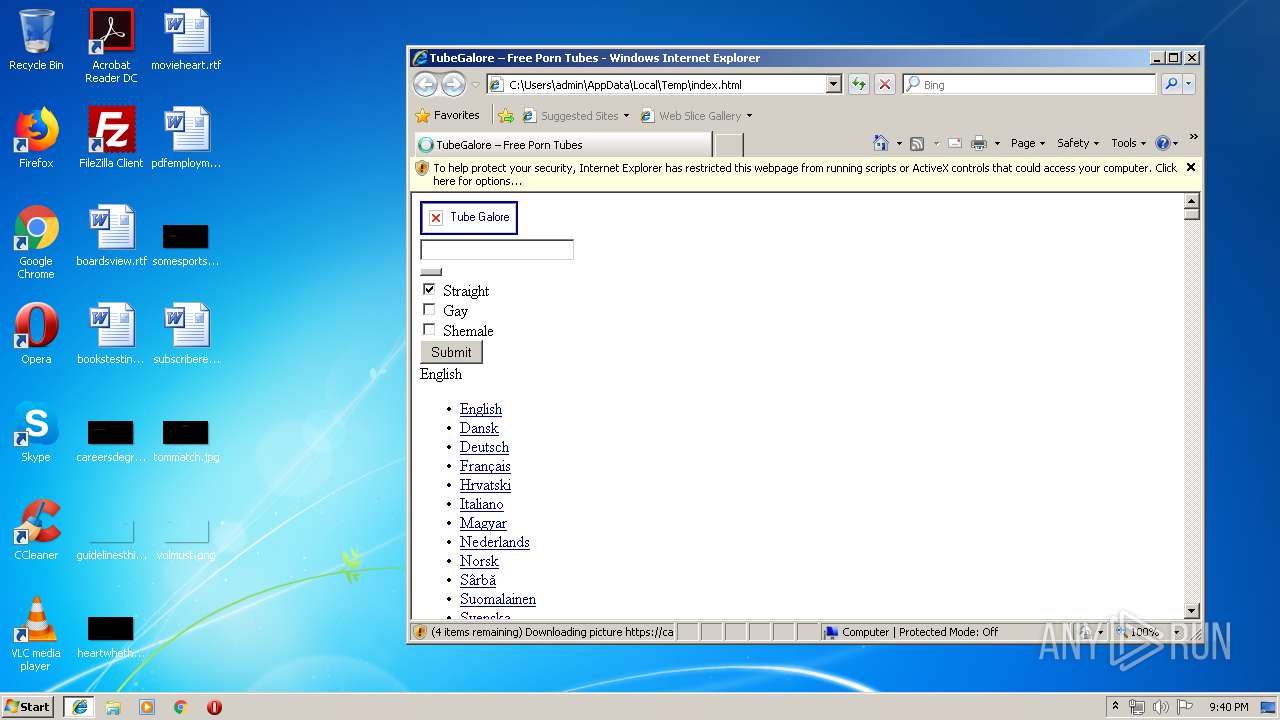Open Recycle Bin desktop icon
Image resolution: width=1280 pixels, height=720 pixels.
pyautogui.click(x=36, y=40)
